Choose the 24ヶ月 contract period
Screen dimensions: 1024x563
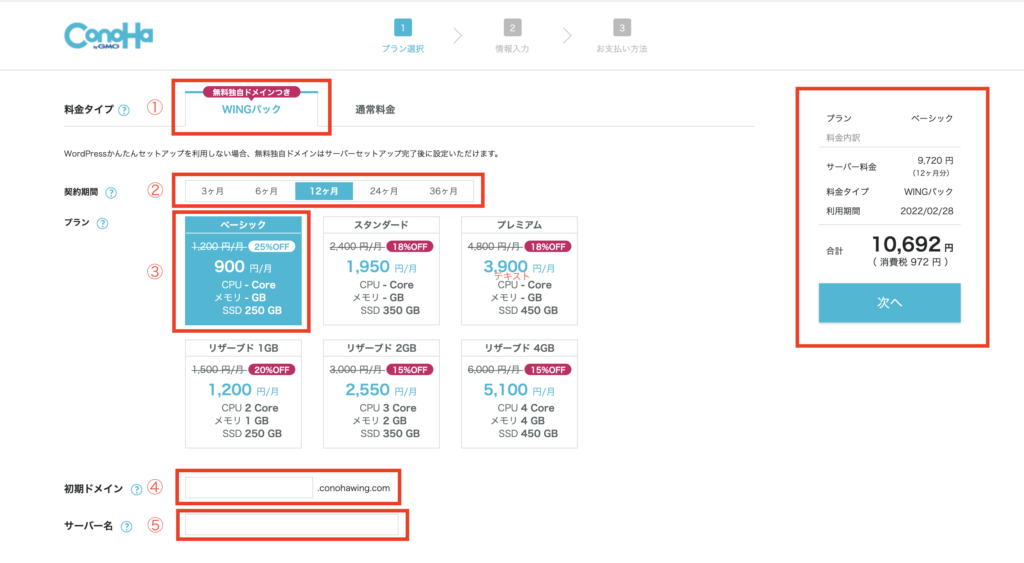click(x=383, y=191)
